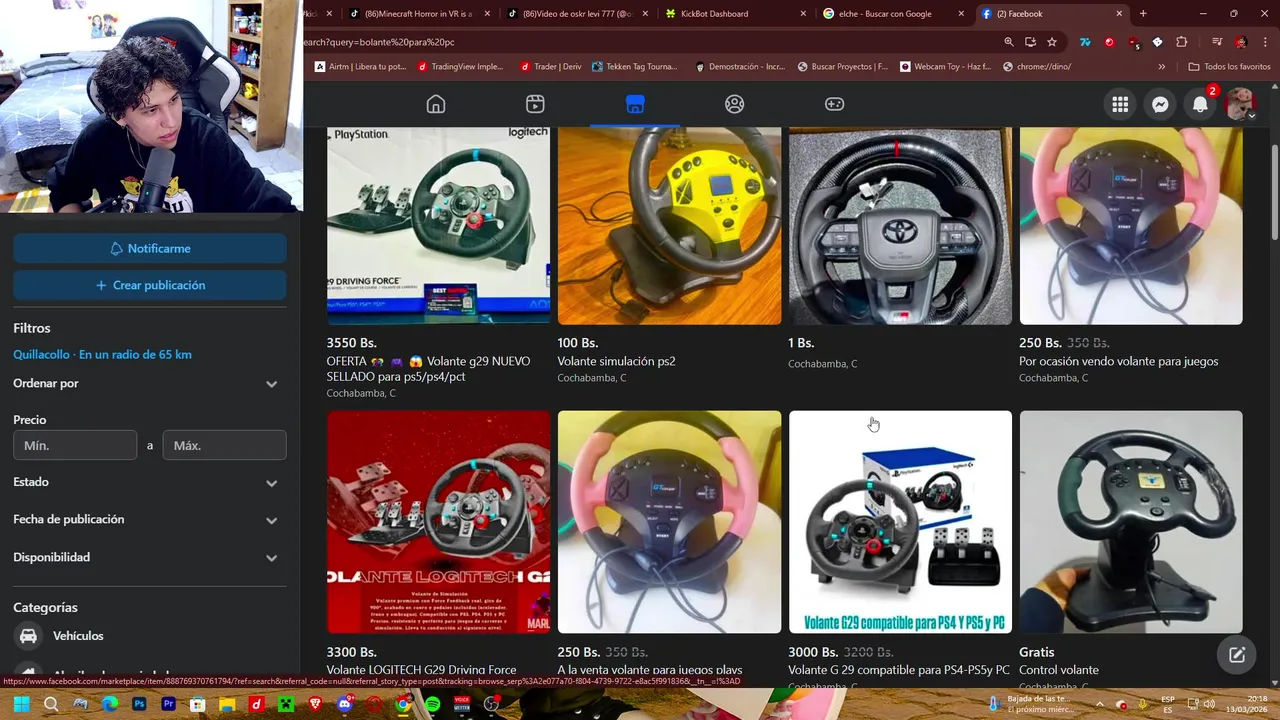The image size is (1280, 720).
Task: Select the (2) Facebook tab
Action: click(x=1051, y=14)
